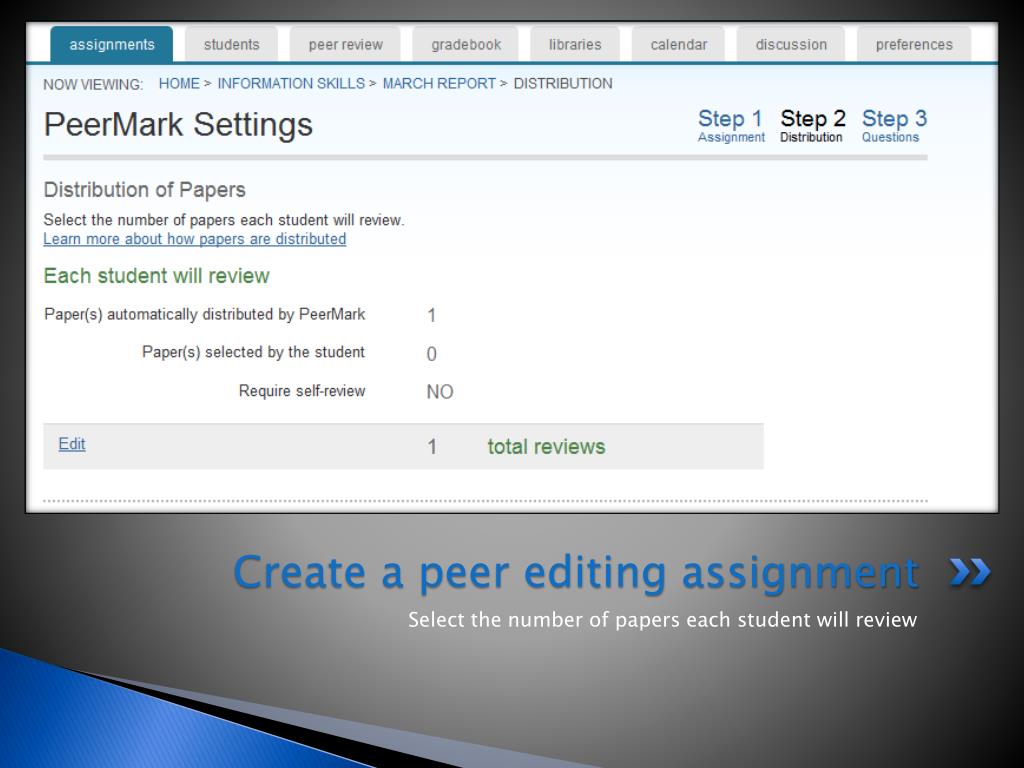
Task: Switch to the students tab
Action: [x=231, y=44]
